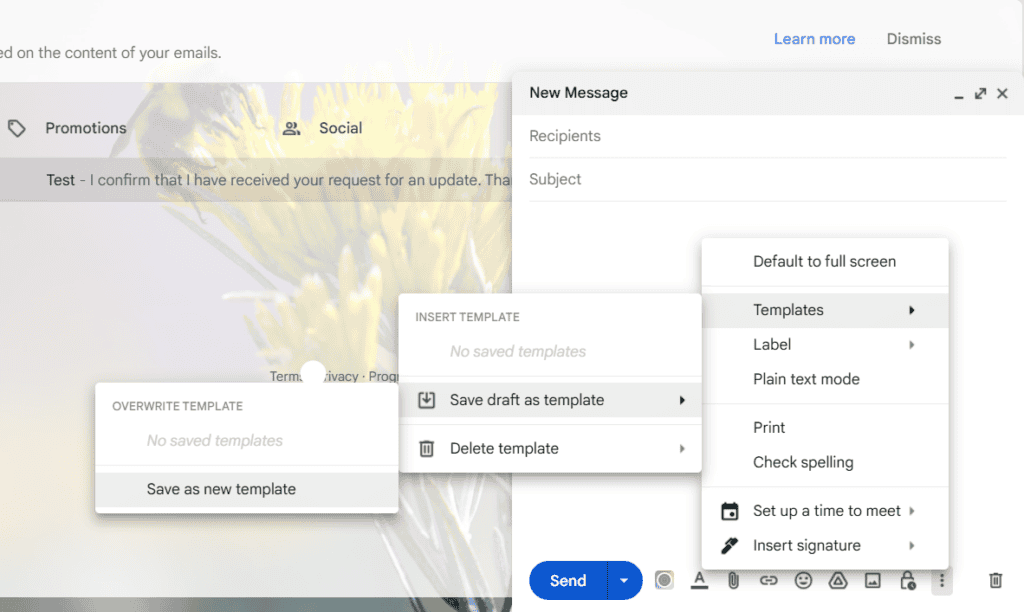Insert a link into the message
The image size is (1024, 612).
[769, 580]
